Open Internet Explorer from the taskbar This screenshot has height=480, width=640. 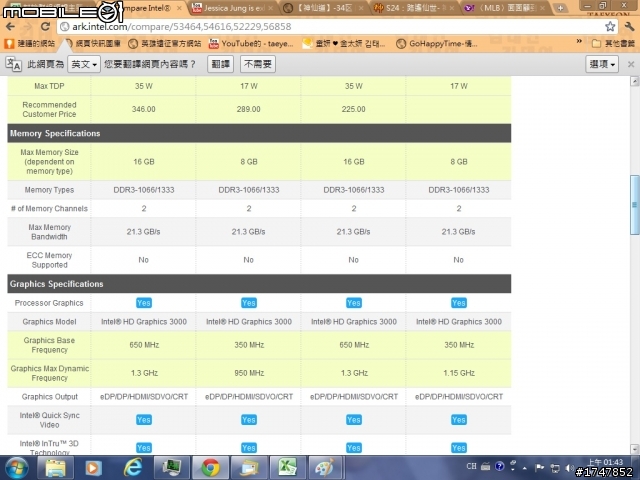133,468
